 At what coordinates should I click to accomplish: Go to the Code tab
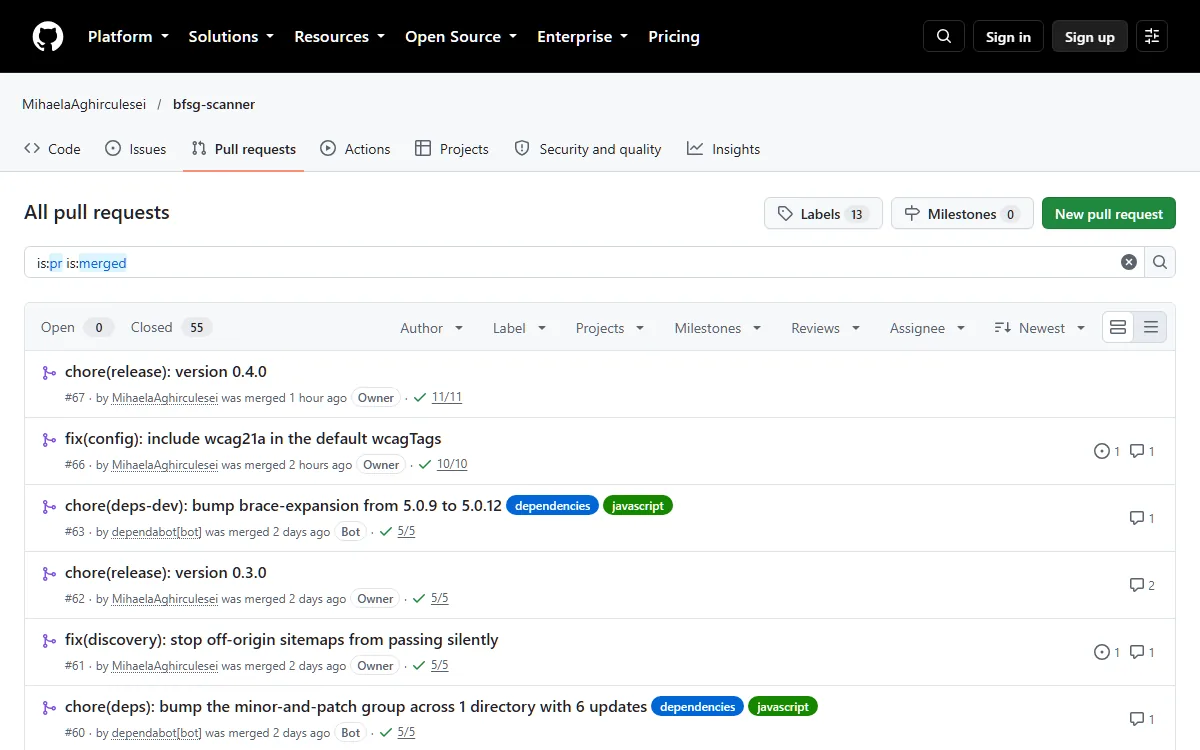coord(52,149)
